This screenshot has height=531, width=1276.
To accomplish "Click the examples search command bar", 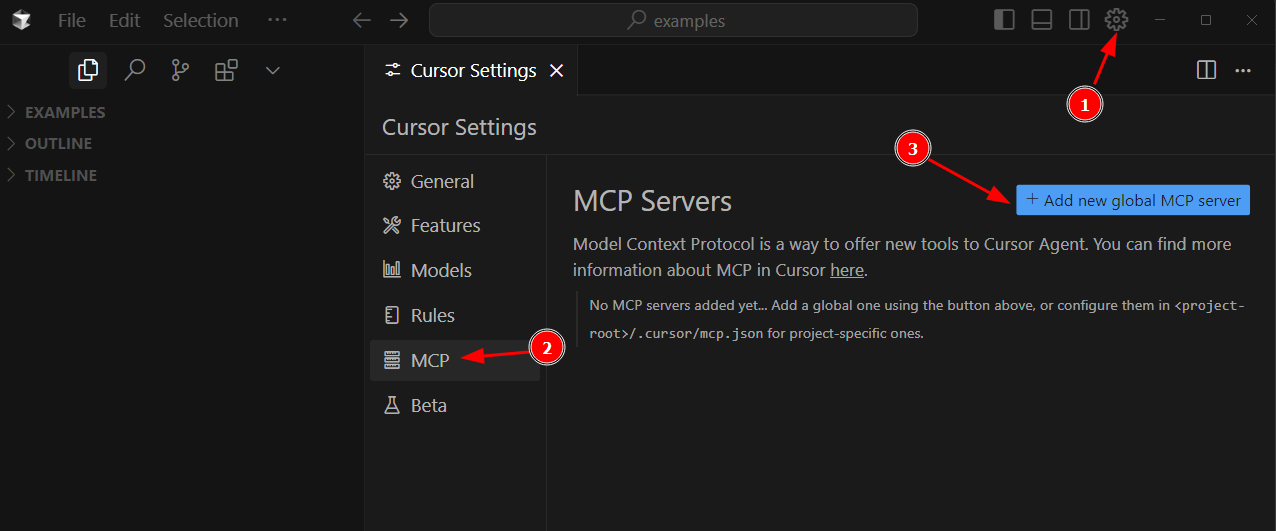I will pyautogui.click(x=673, y=20).
